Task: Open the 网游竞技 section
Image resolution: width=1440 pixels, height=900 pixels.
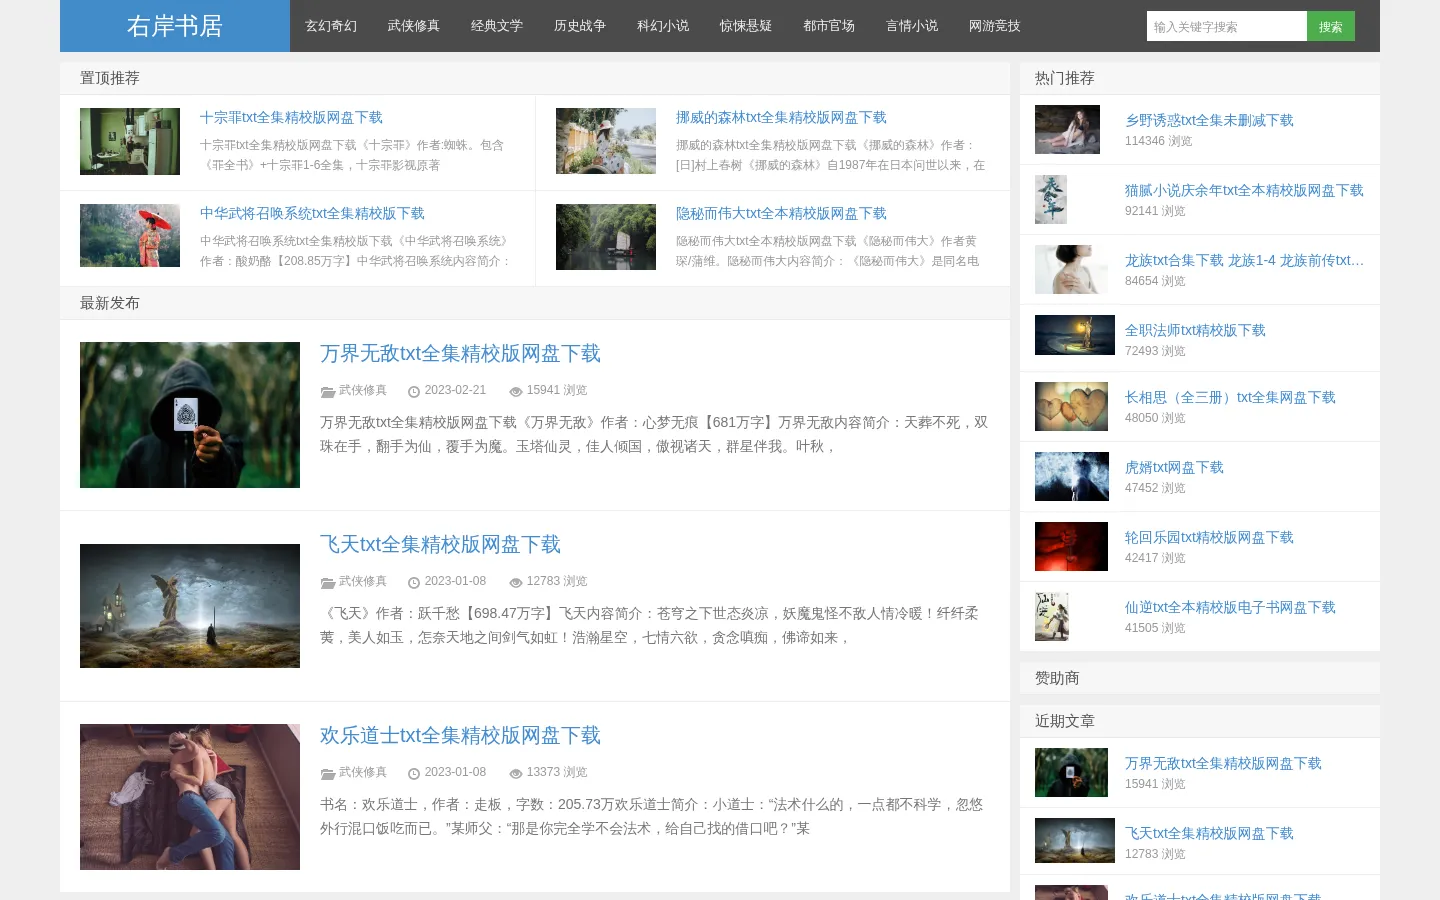Action: [995, 26]
